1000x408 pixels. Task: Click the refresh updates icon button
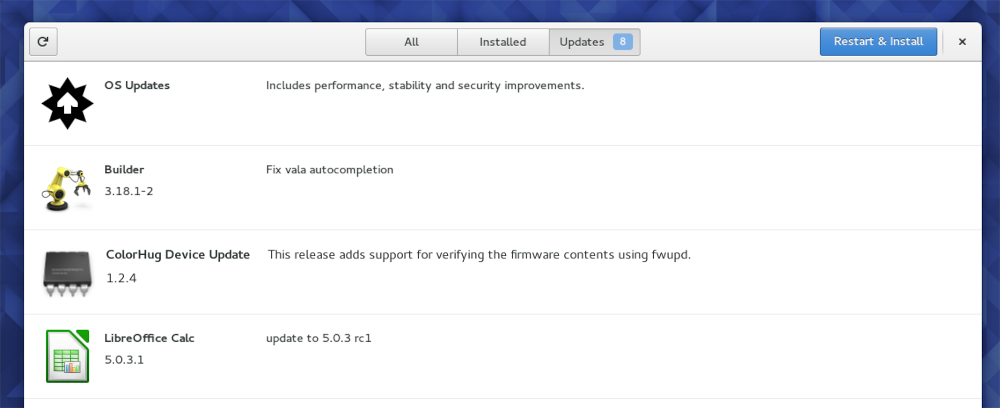pos(43,42)
